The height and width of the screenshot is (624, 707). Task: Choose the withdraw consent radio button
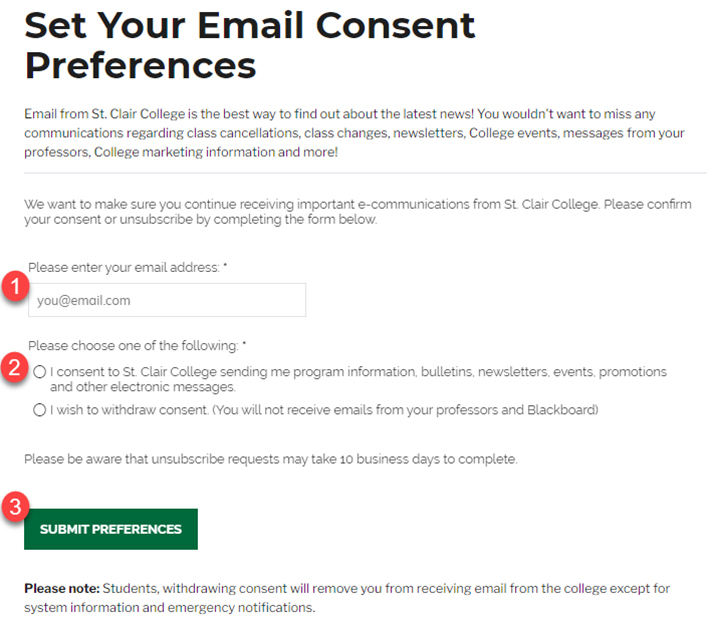(x=39, y=409)
